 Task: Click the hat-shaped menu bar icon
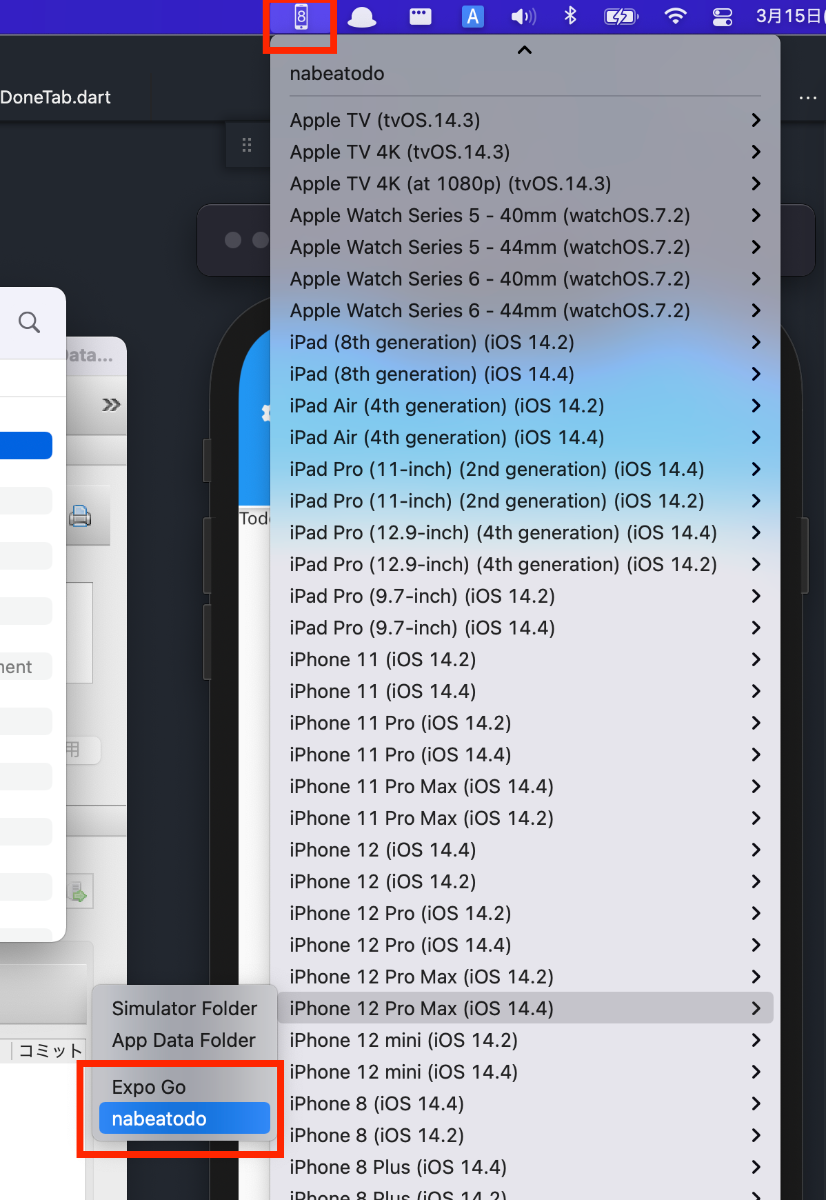(x=361, y=16)
